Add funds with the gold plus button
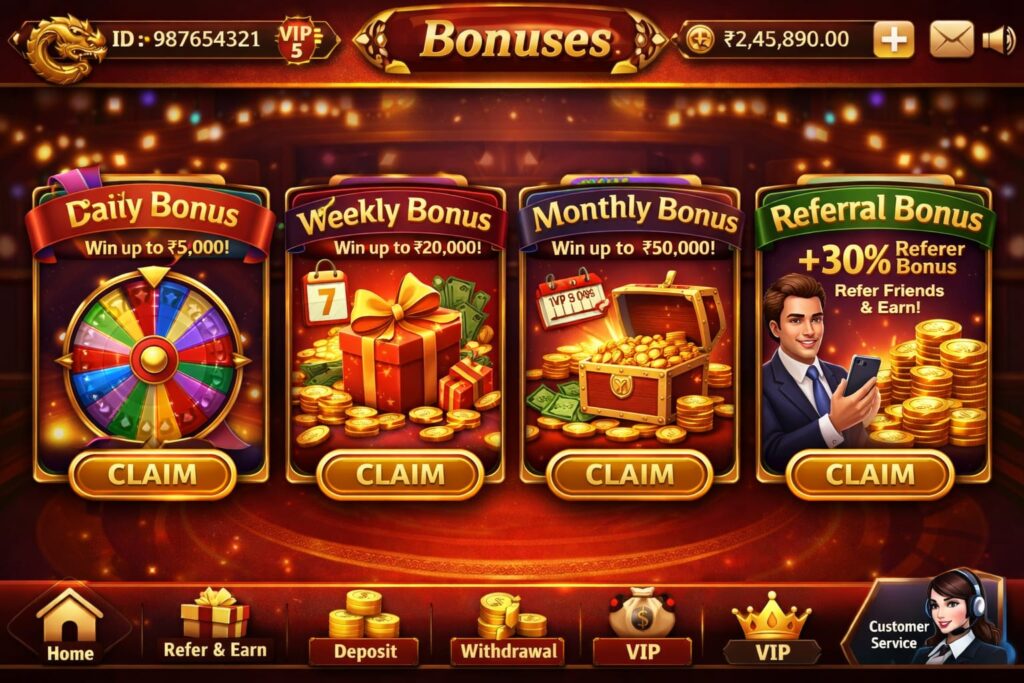1024x683 pixels. click(893, 40)
